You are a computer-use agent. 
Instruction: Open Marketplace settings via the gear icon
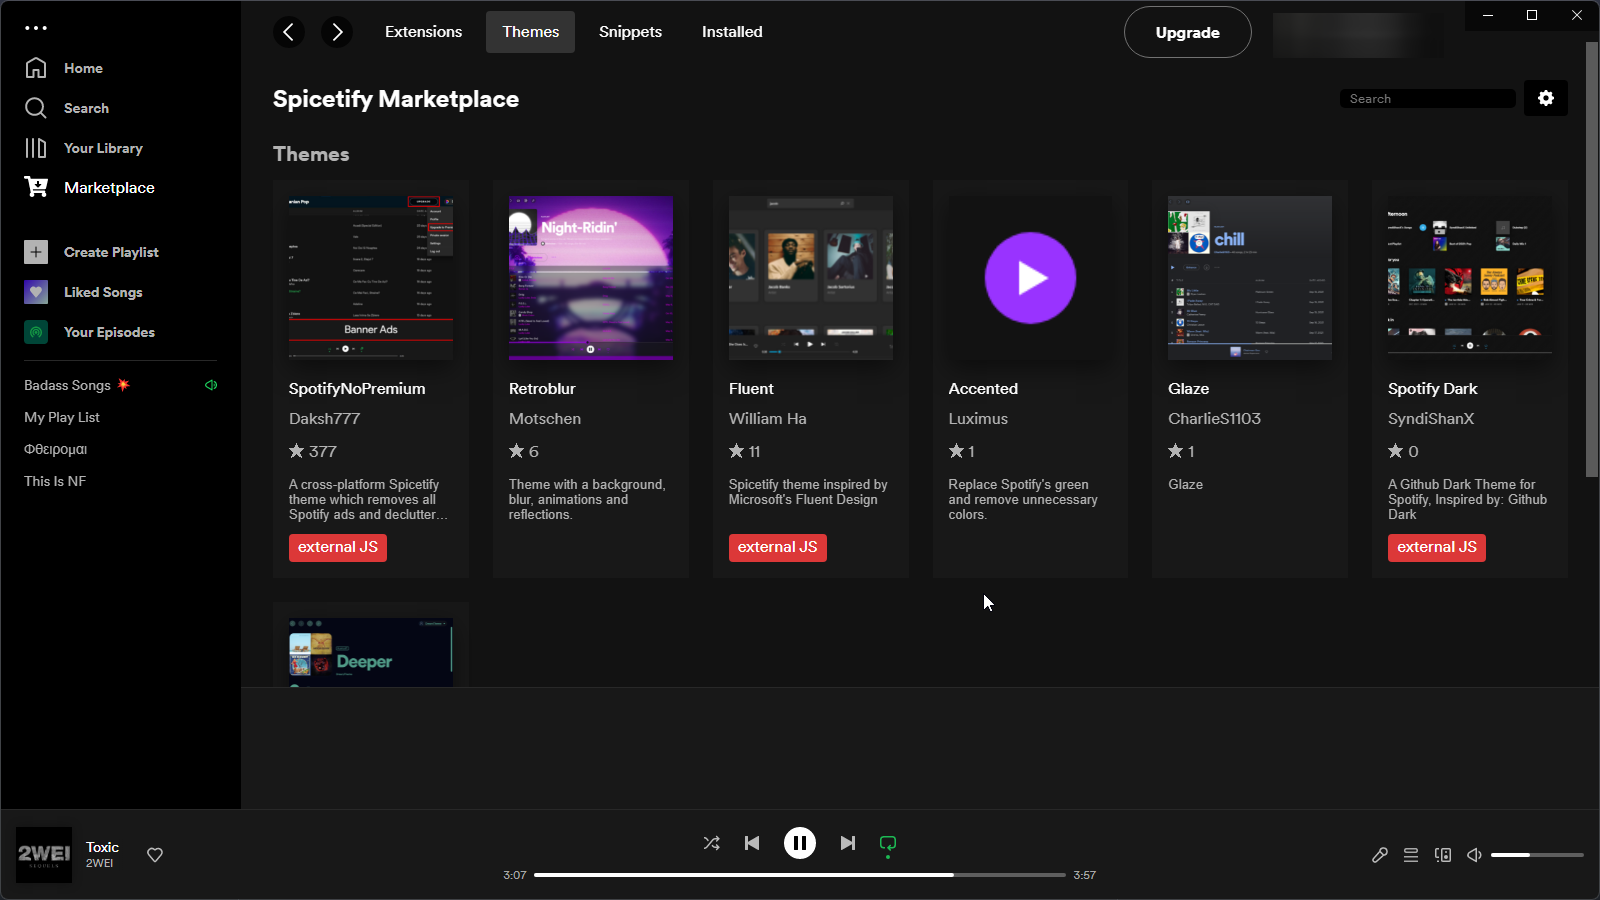[1545, 98]
